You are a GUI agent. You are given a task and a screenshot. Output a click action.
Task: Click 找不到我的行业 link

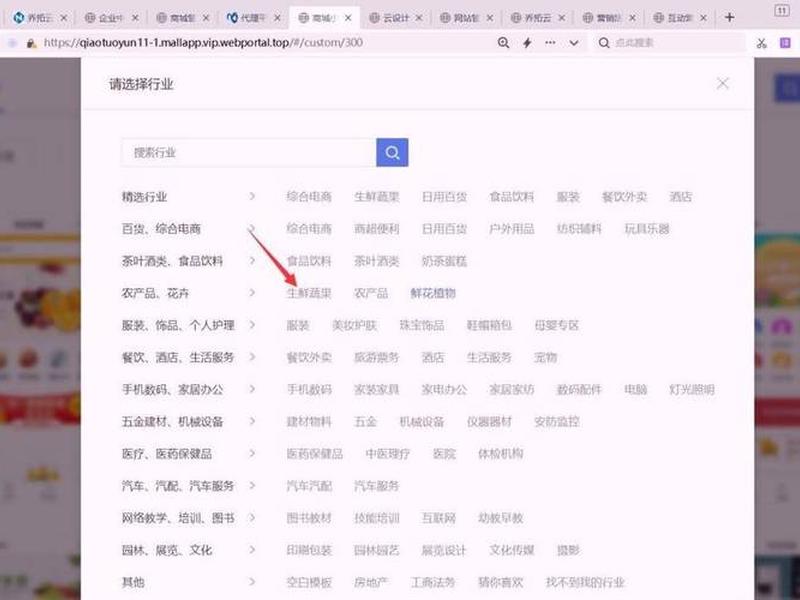coord(585,583)
